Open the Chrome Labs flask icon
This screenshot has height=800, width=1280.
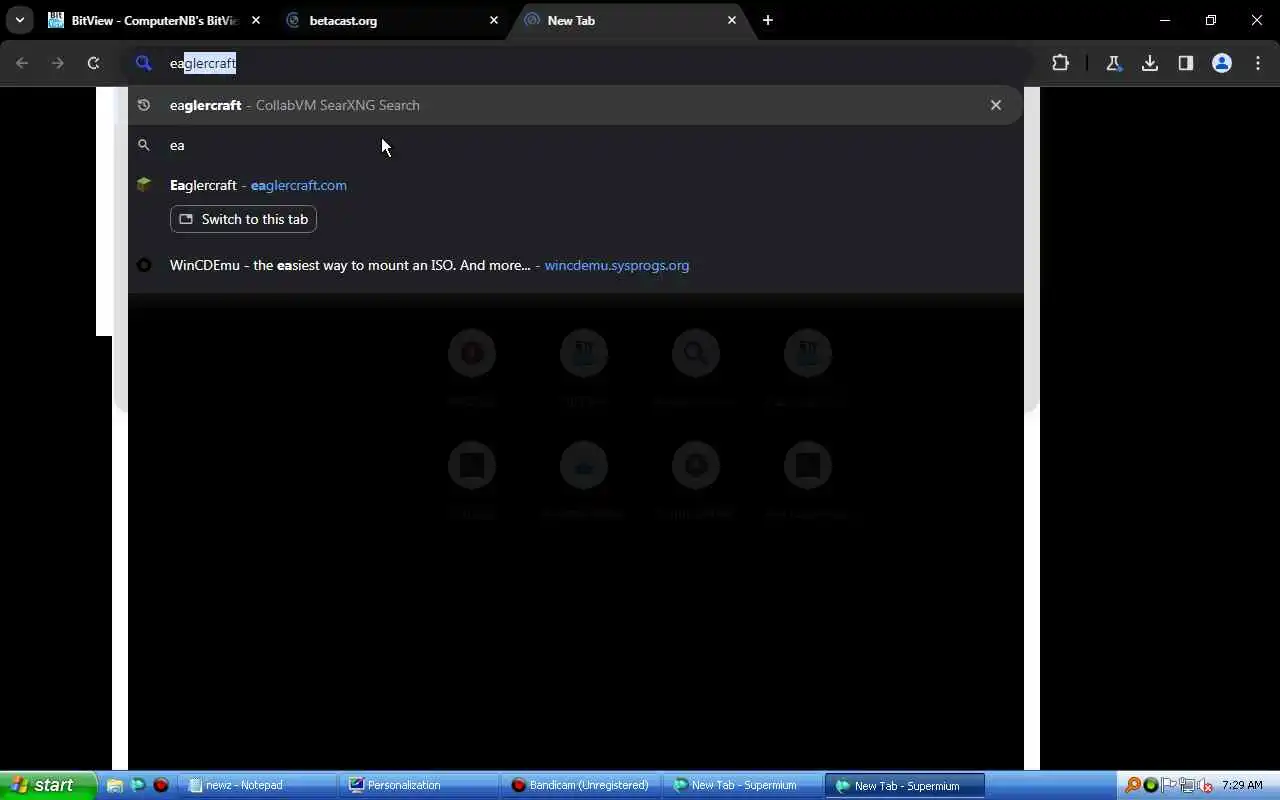click(1114, 63)
